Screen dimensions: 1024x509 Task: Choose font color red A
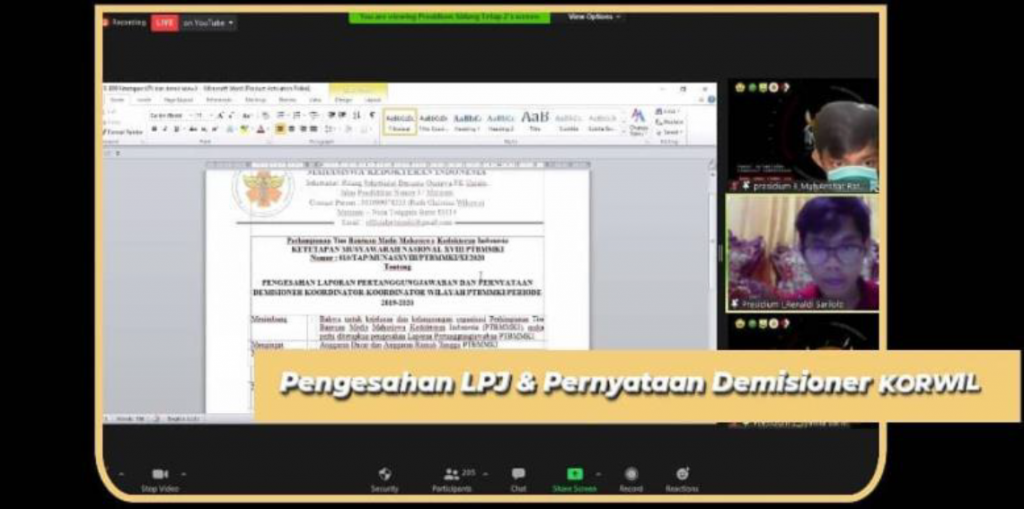pyautogui.click(x=261, y=129)
